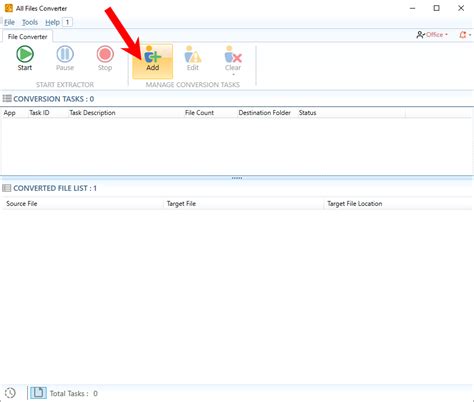Click the Stop button in toolbar
The image size is (474, 402).
coord(105,59)
